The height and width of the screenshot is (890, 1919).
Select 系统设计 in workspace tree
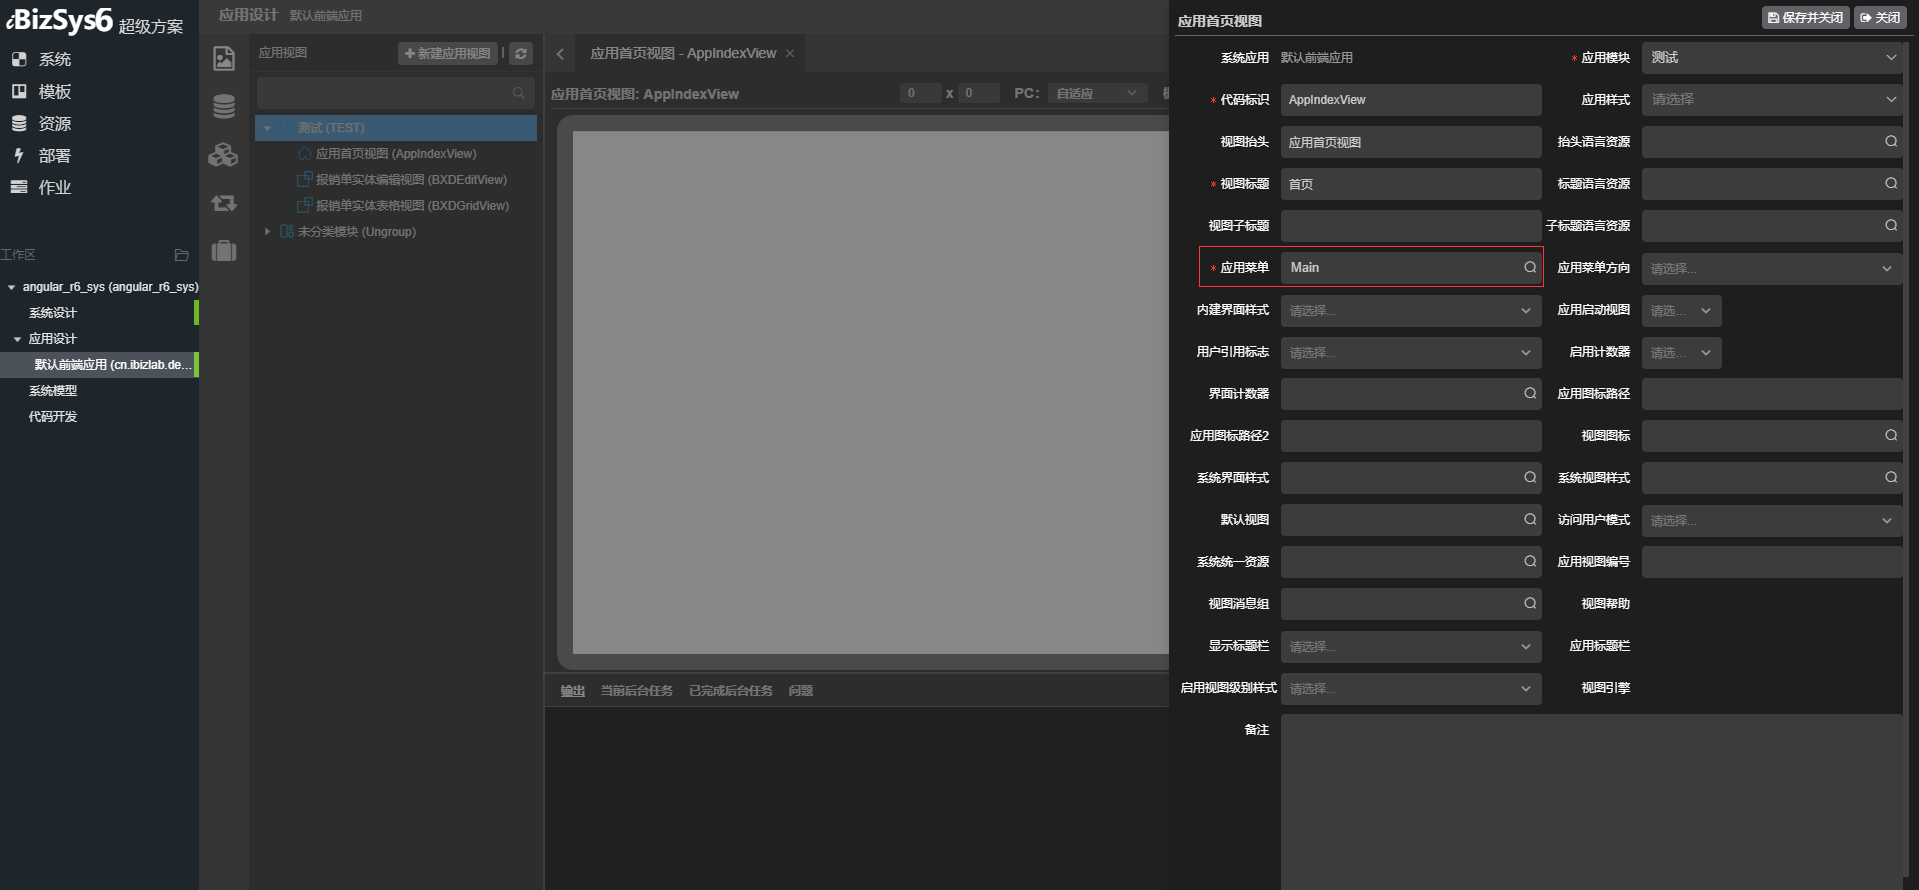(53, 313)
